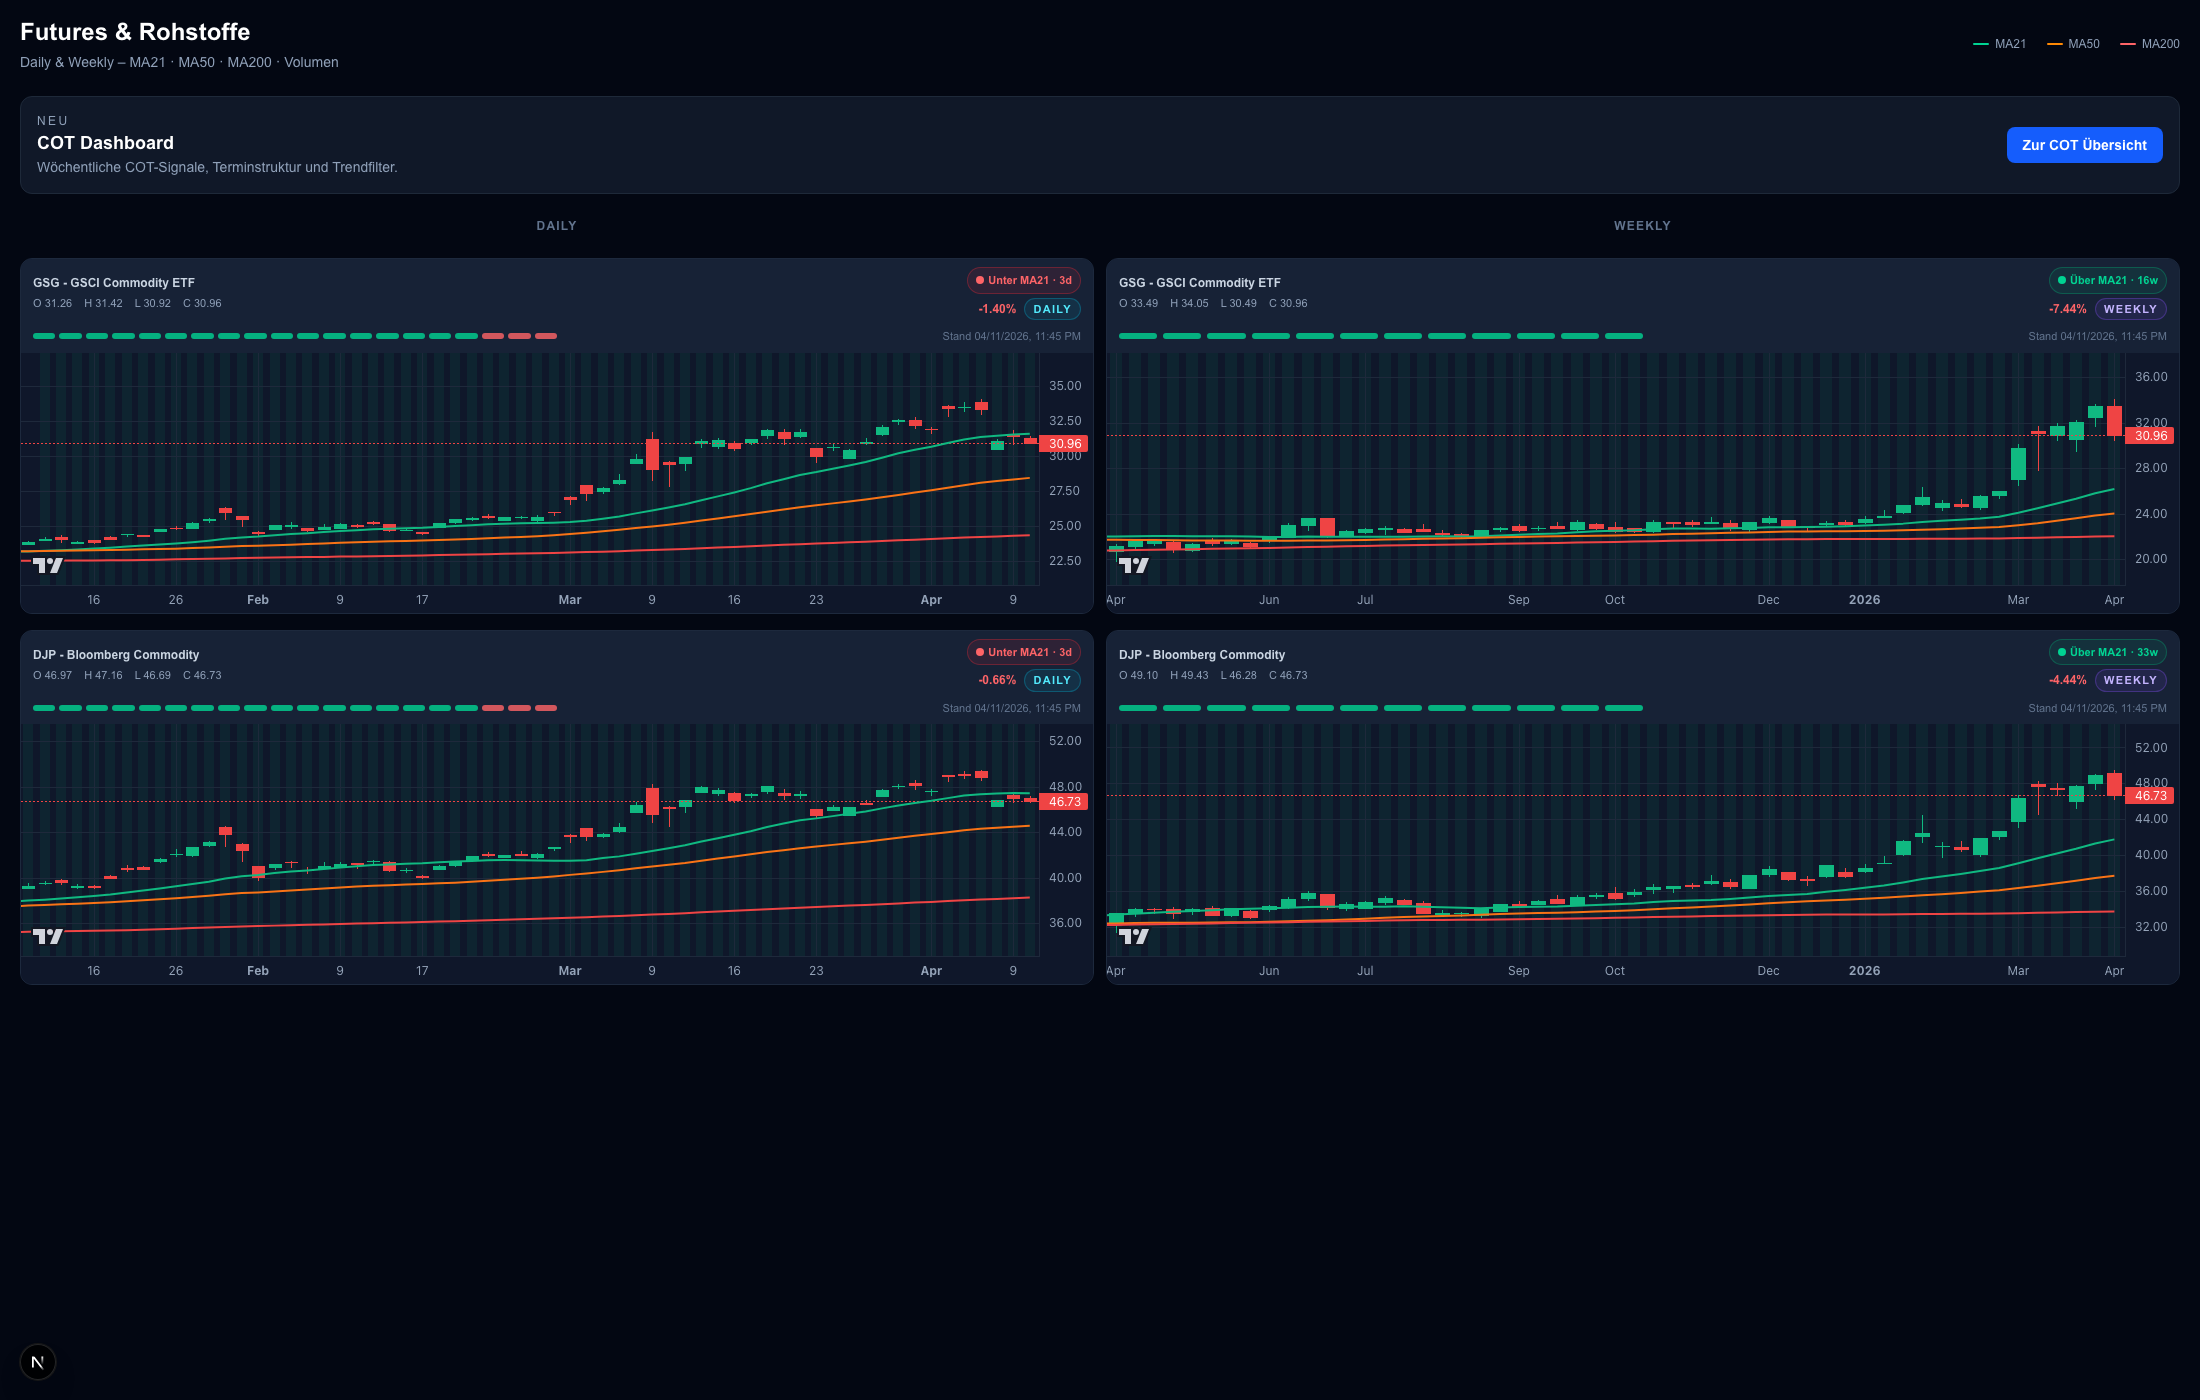
Task: Click the 2026 label on GSG weekly time axis
Action: click(x=1864, y=600)
